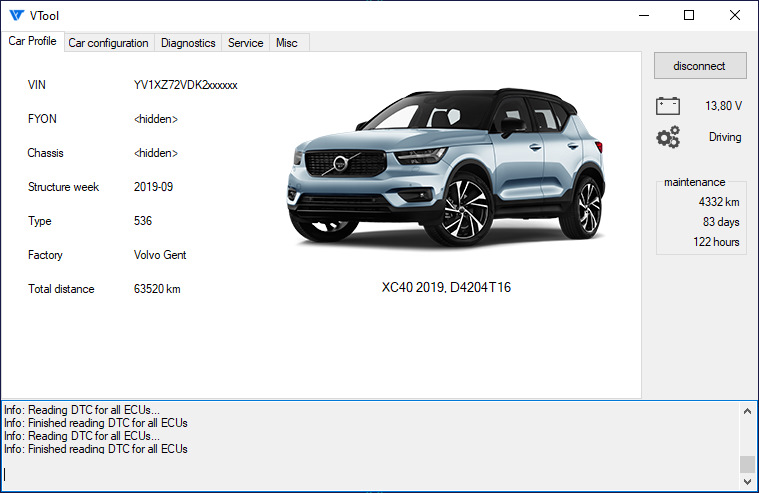Minimize the VTool window
The image size is (759, 493).
click(x=644, y=15)
